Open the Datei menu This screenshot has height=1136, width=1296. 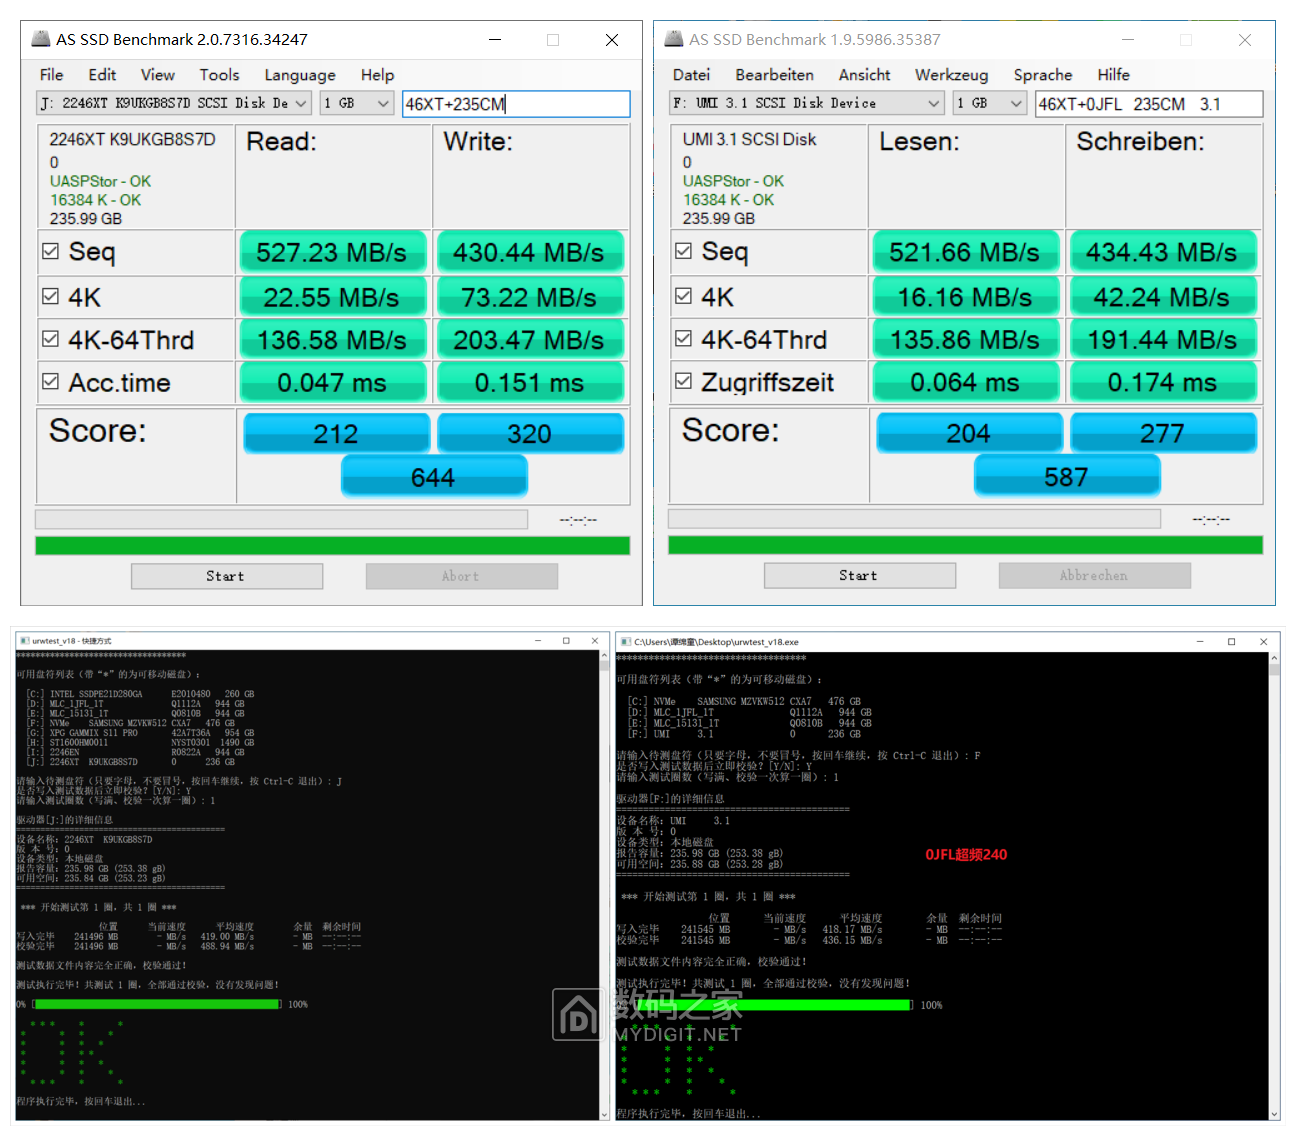click(x=691, y=74)
